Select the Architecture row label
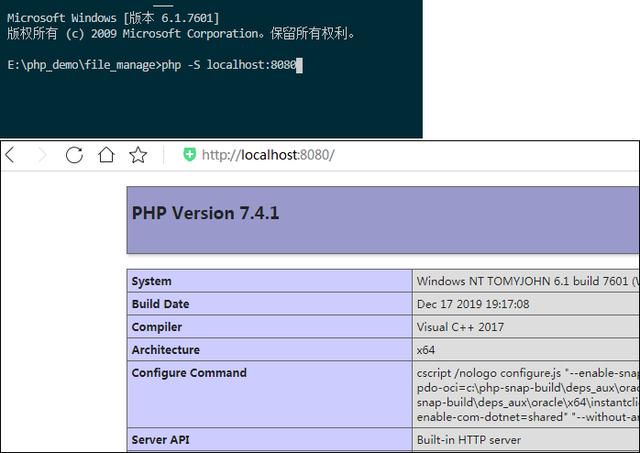This screenshot has width=640, height=453. click(x=166, y=350)
